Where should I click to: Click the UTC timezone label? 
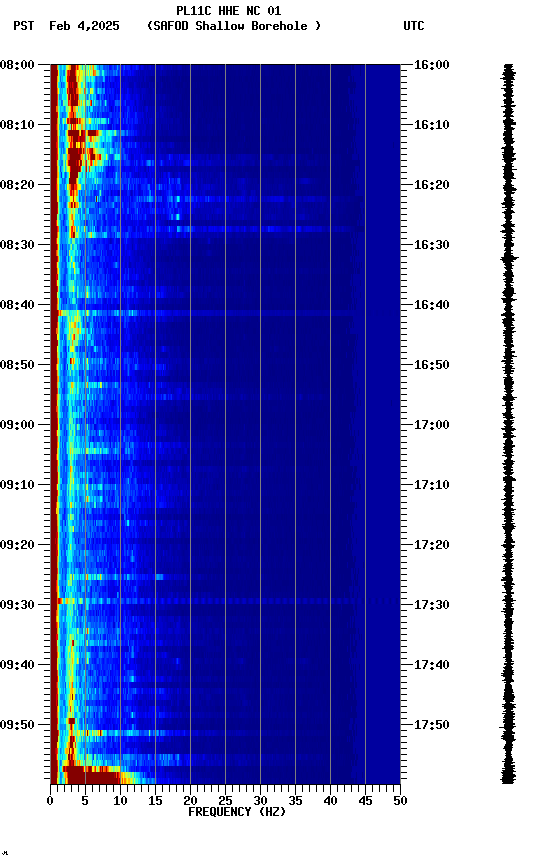click(414, 26)
